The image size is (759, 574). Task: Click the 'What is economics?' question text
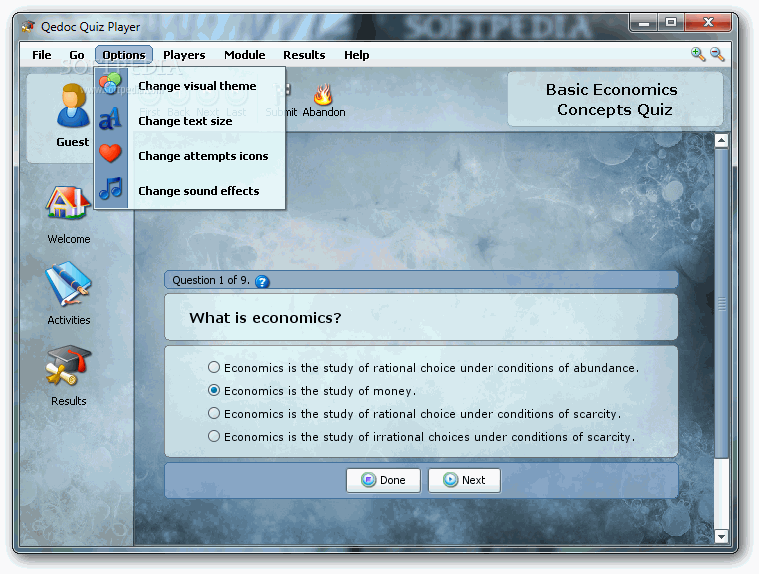tap(265, 317)
